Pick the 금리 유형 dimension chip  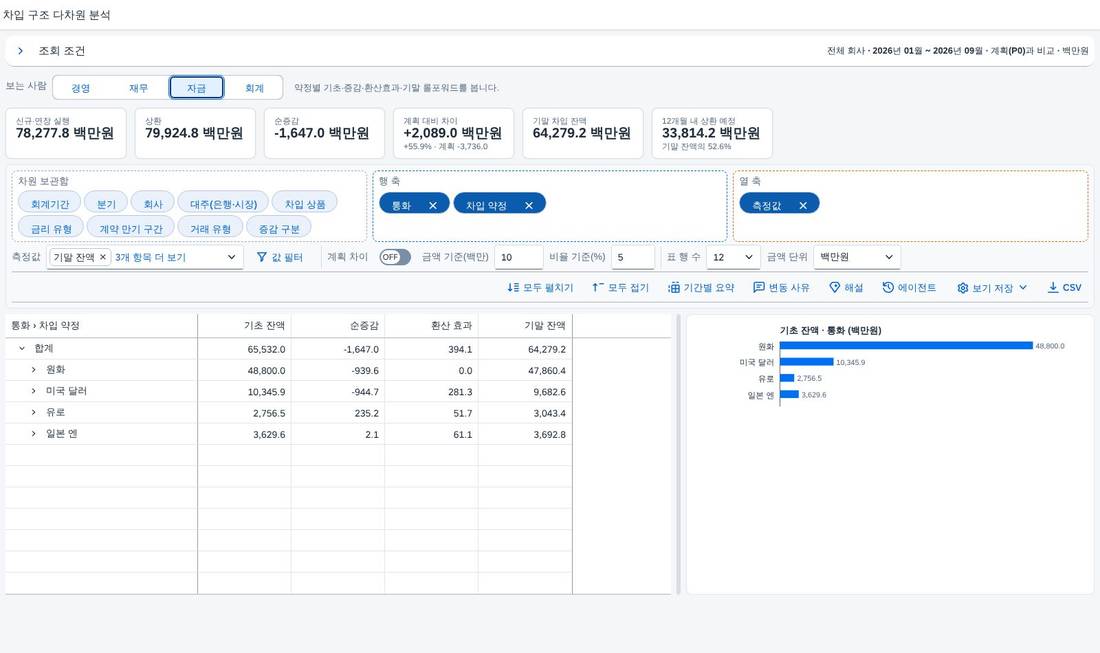coord(51,229)
